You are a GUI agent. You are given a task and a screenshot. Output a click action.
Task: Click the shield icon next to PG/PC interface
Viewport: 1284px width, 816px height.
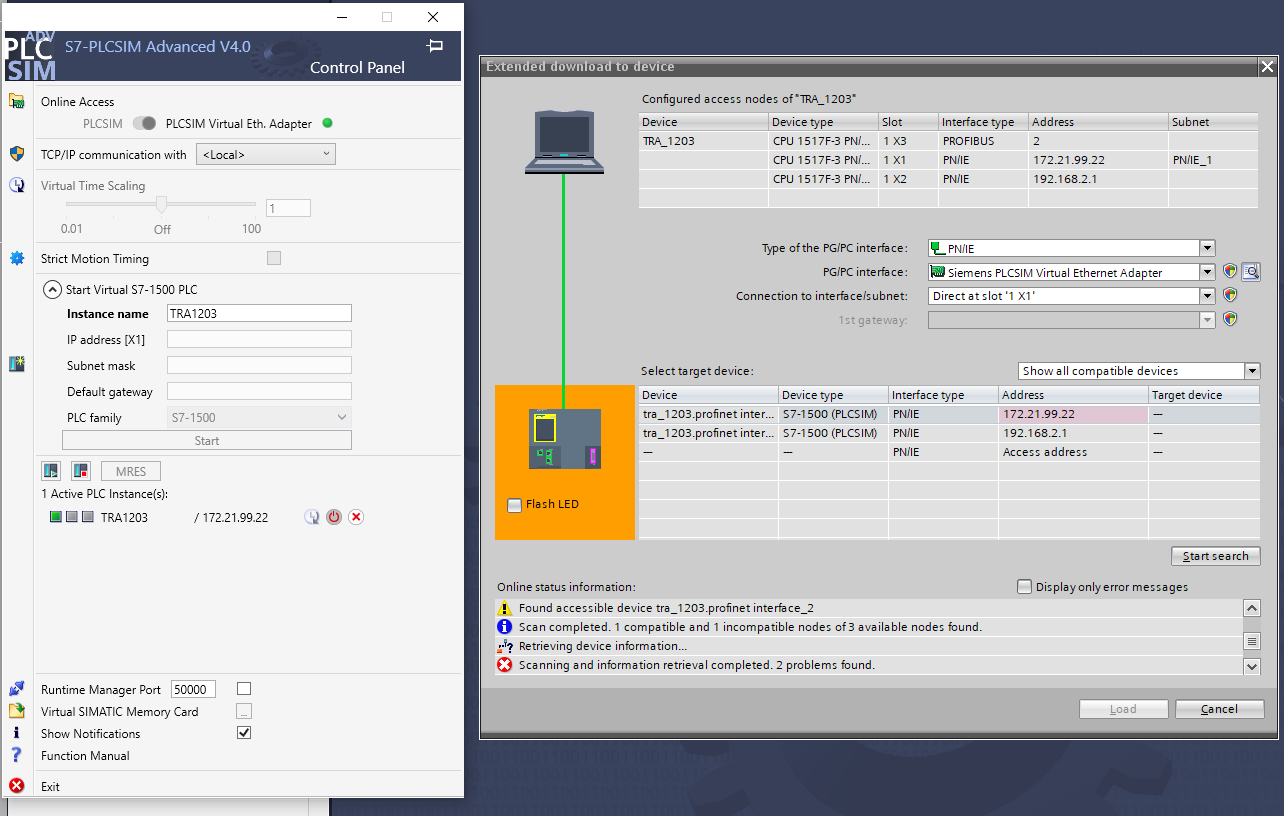click(1230, 272)
